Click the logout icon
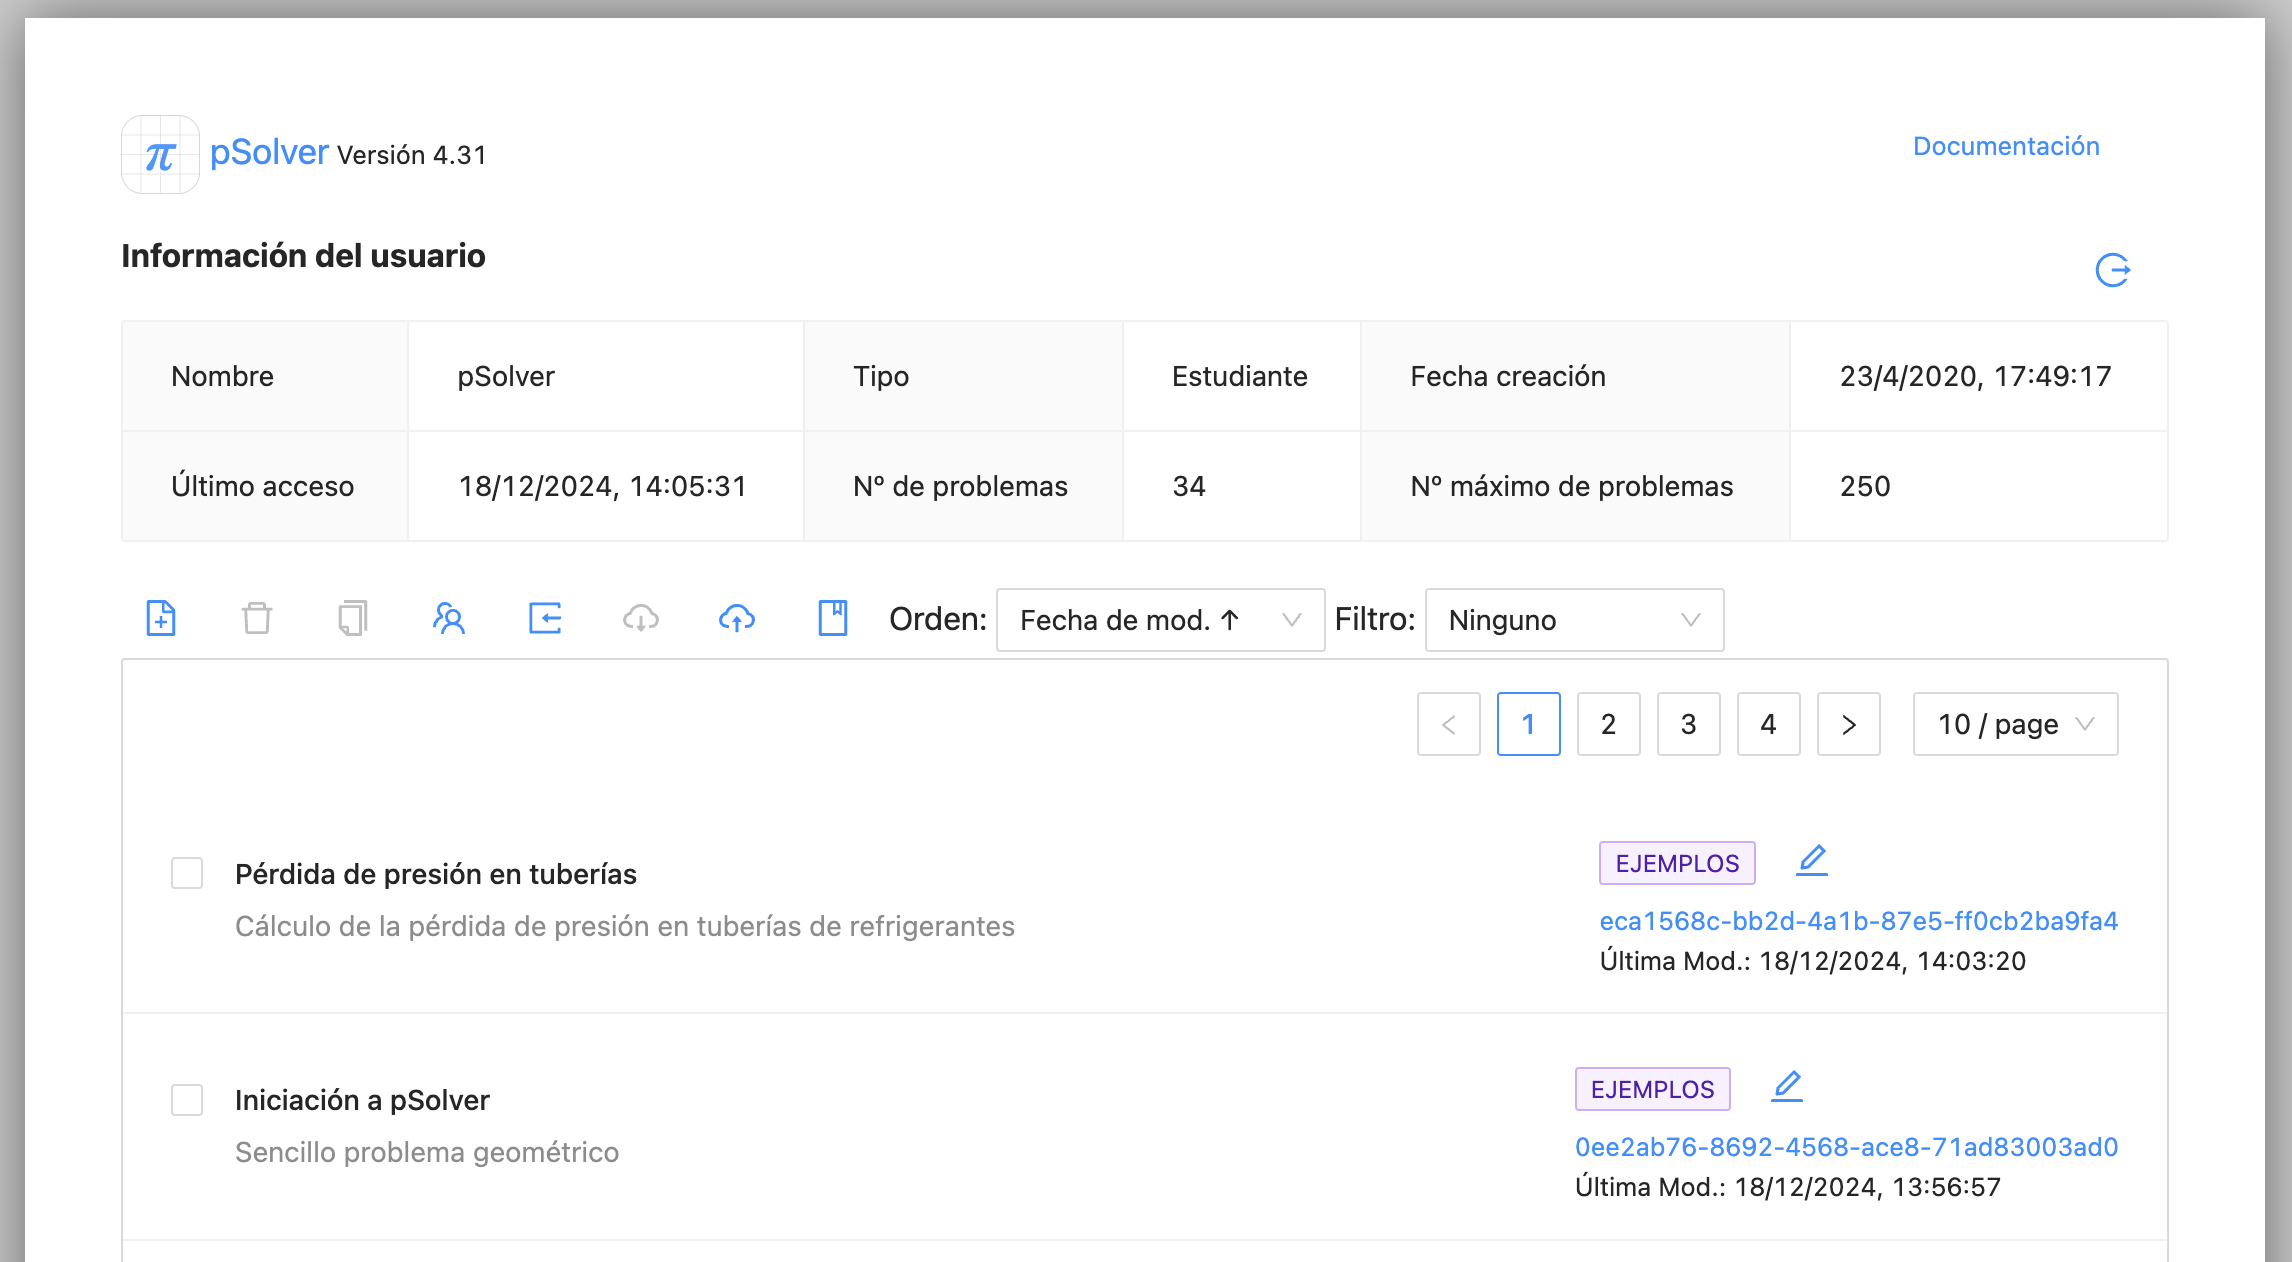The image size is (2292, 1262). [2113, 270]
